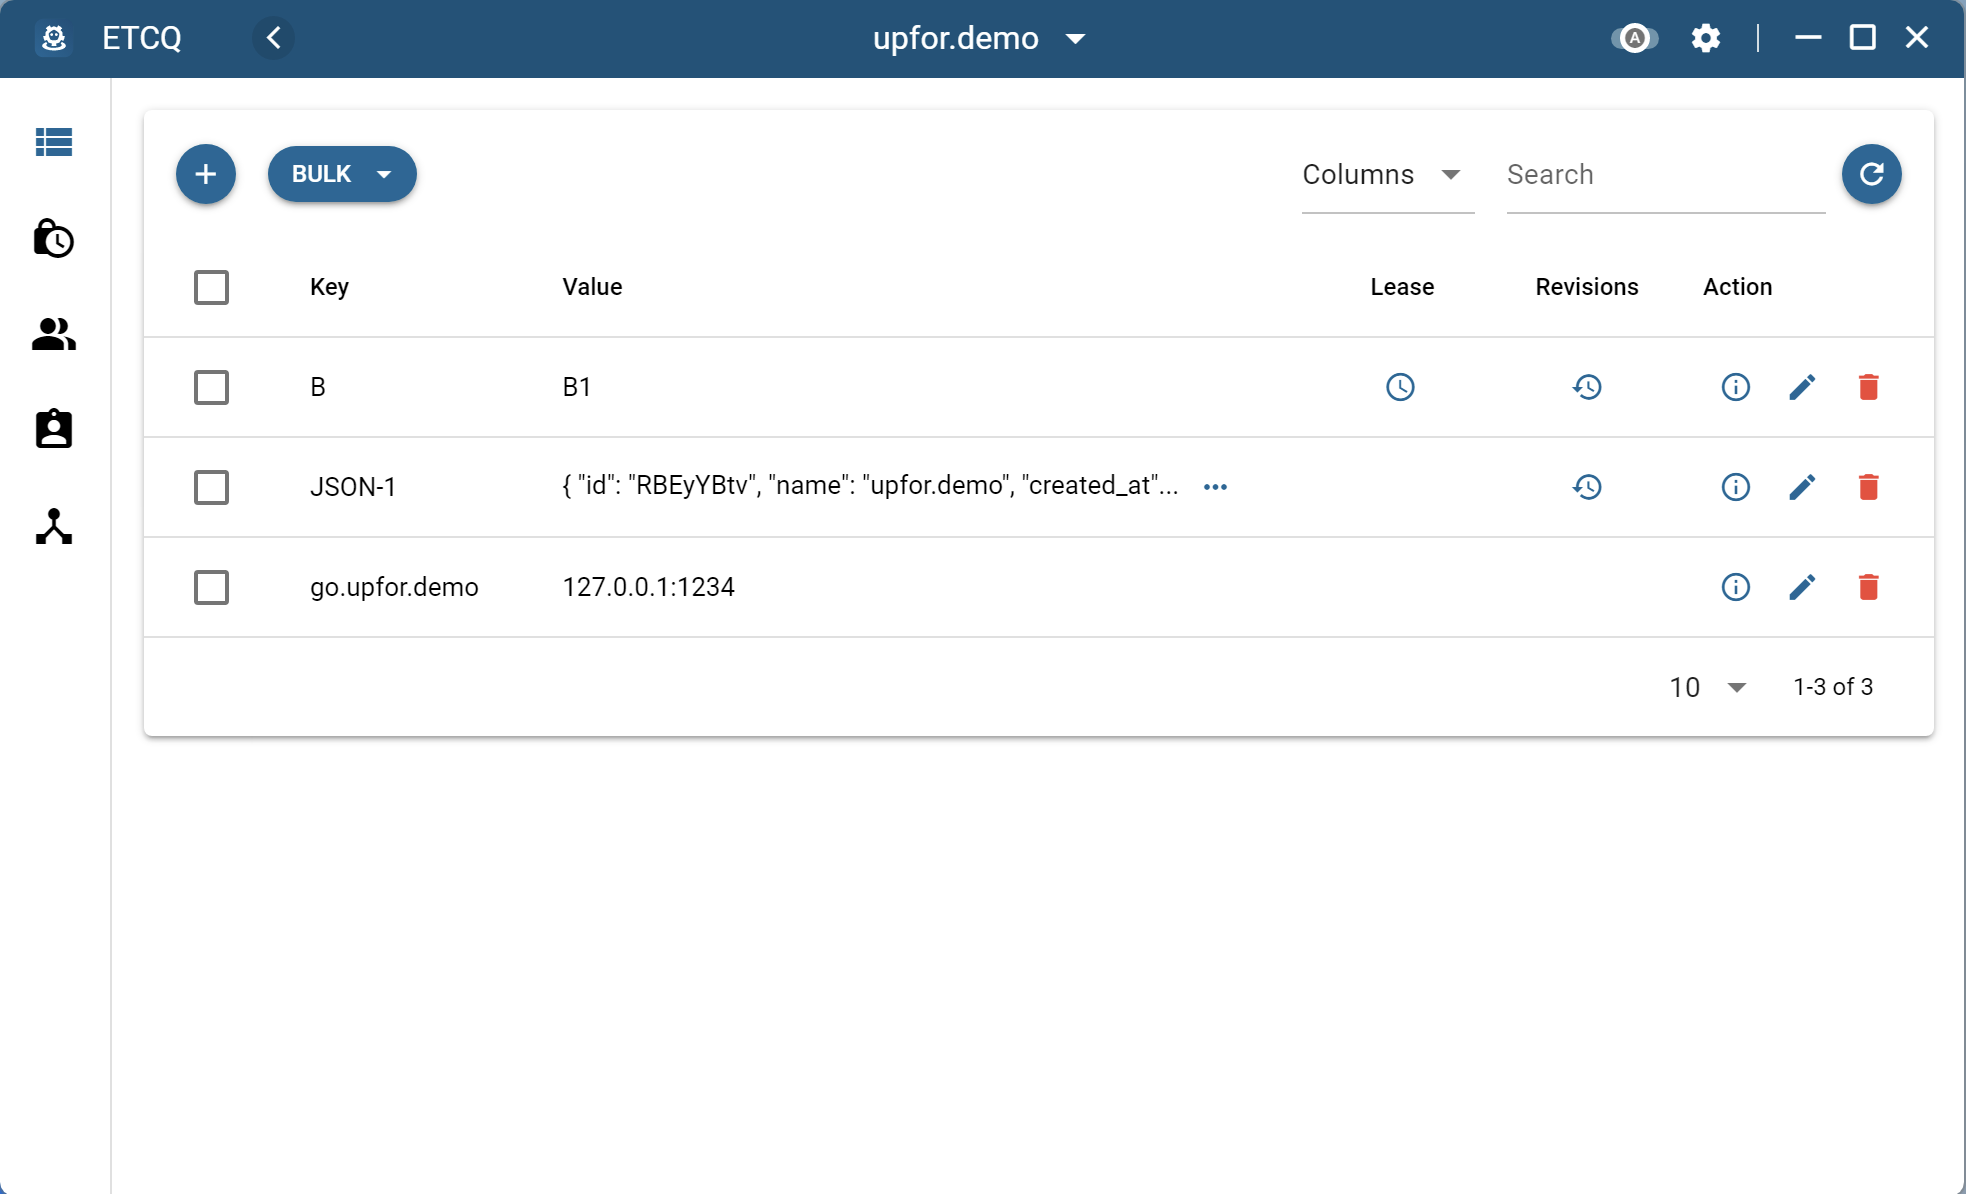Delete the go.upfor.demo key
This screenshot has height=1194, width=1966.
point(1868,587)
